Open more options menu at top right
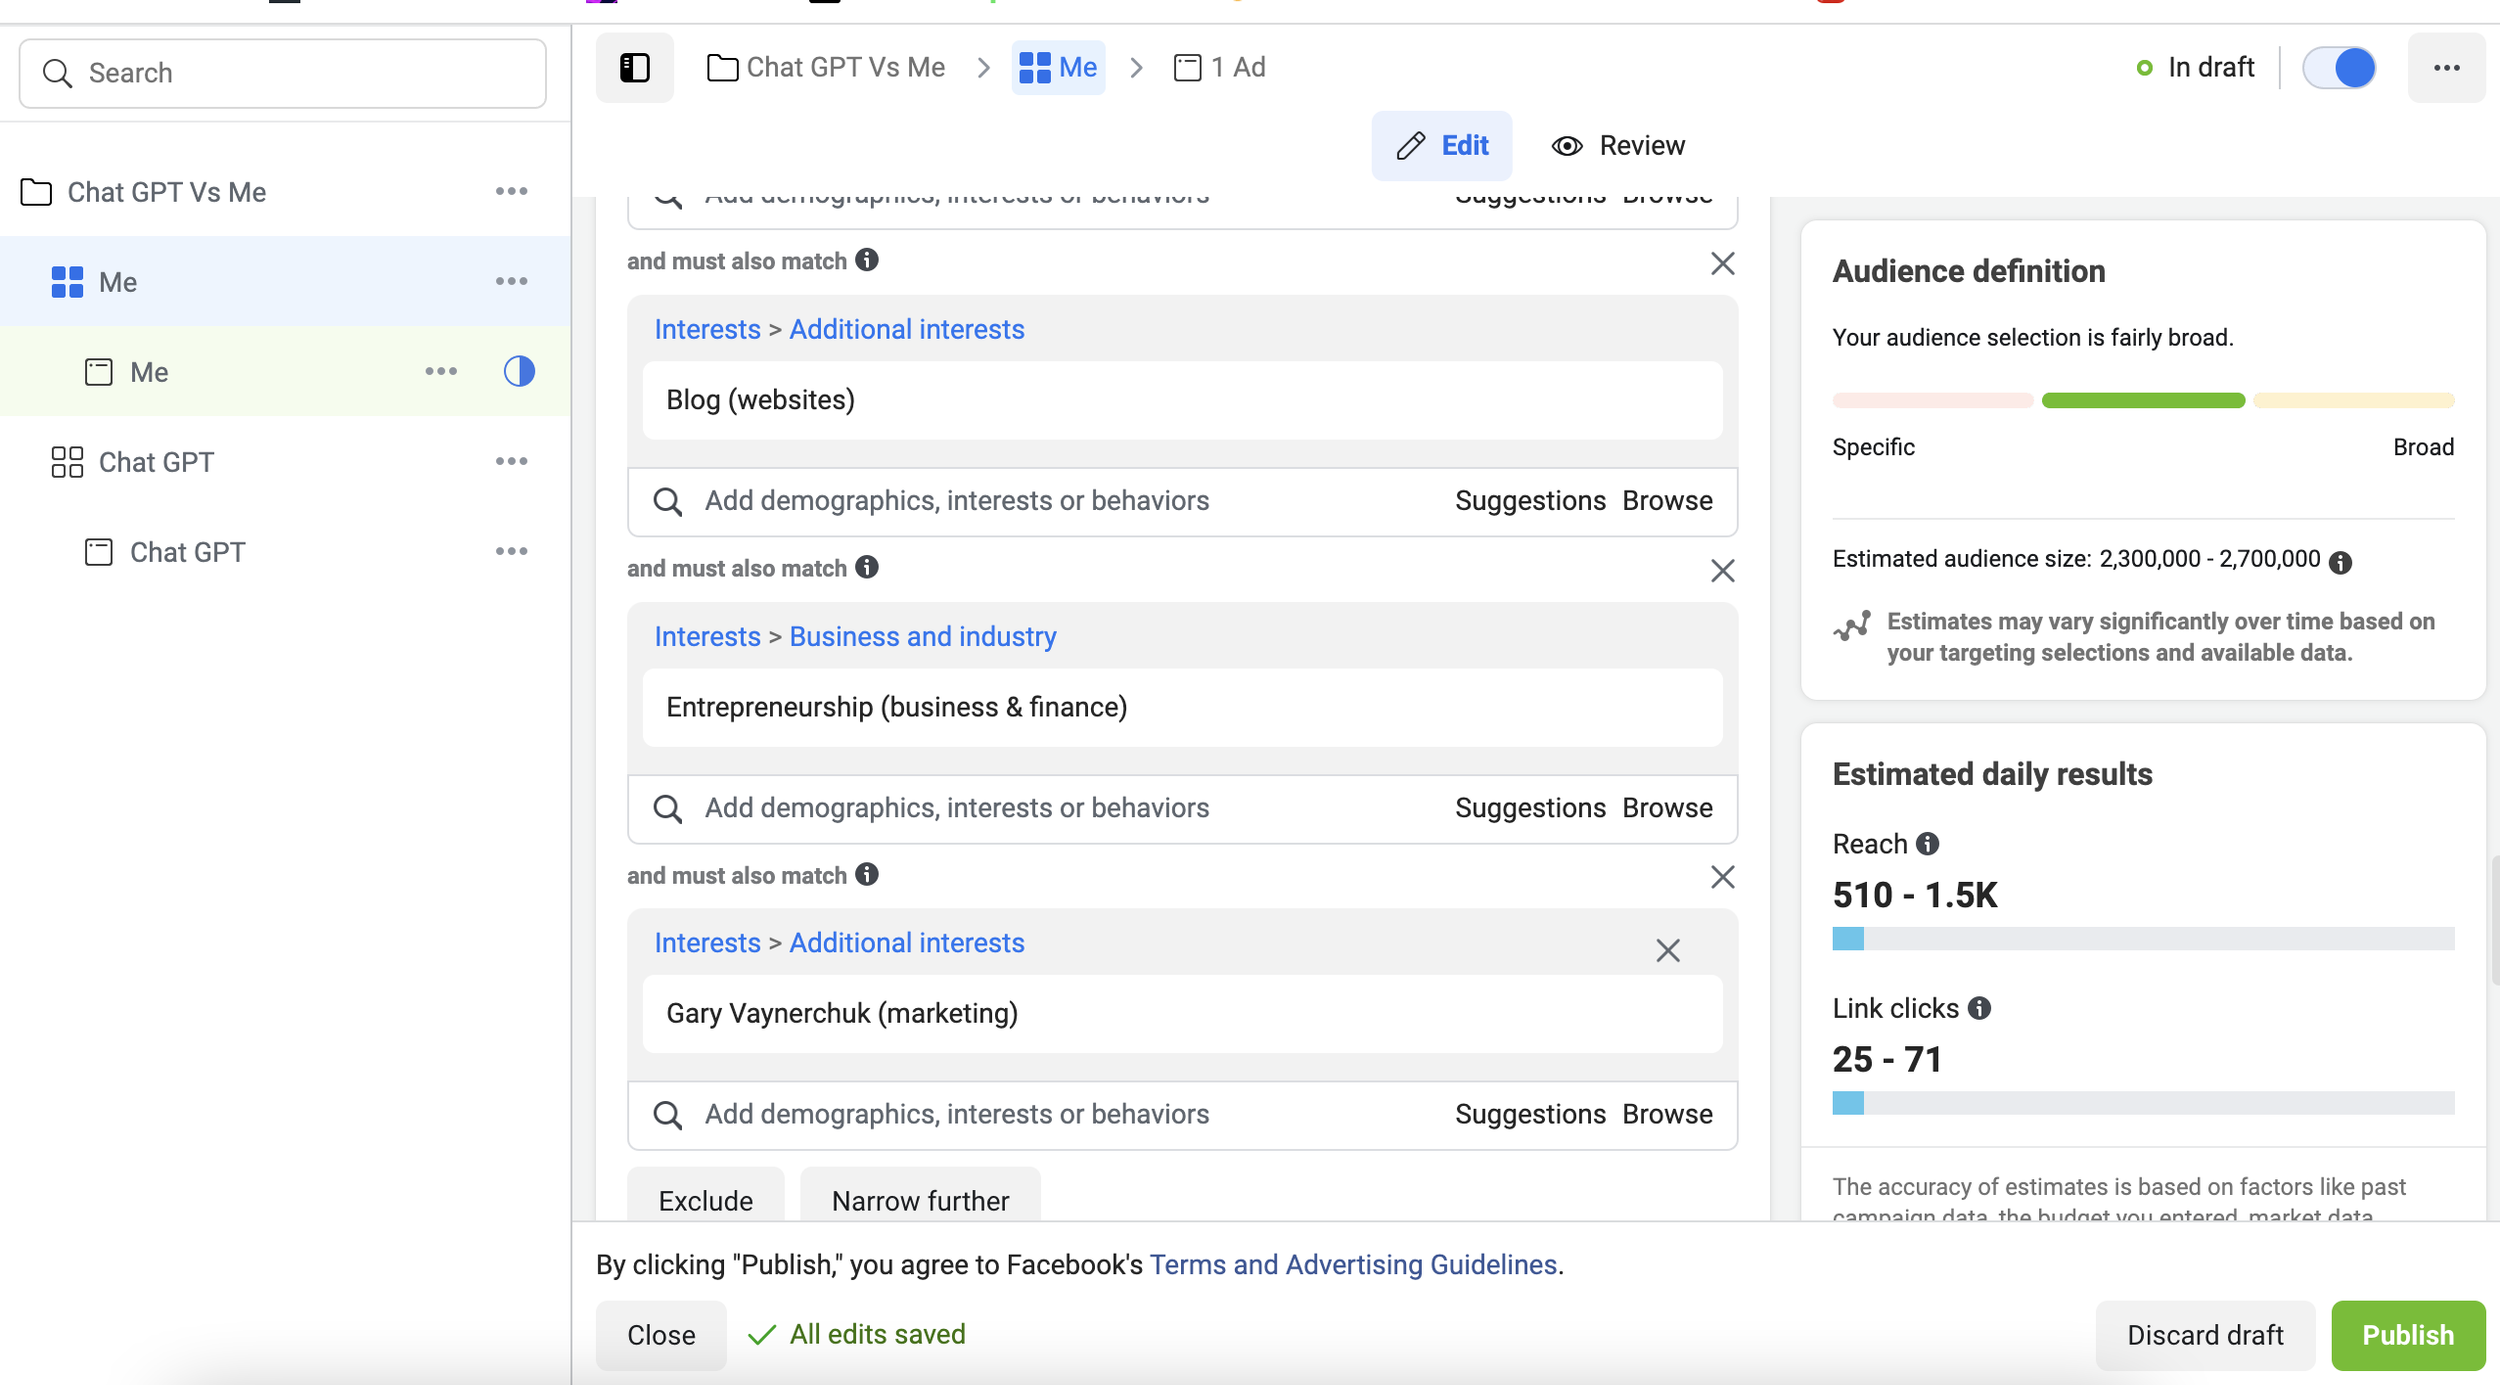This screenshot has width=2500, height=1385. point(2446,68)
